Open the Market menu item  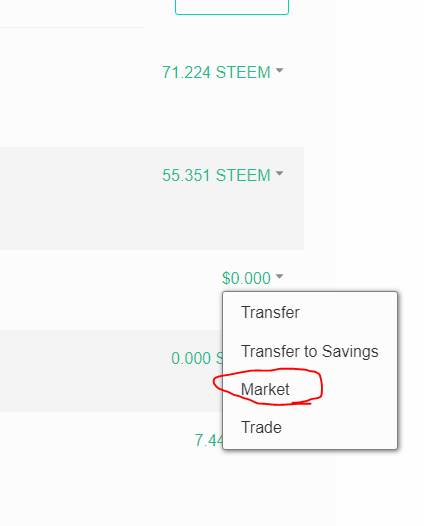(x=265, y=389)
